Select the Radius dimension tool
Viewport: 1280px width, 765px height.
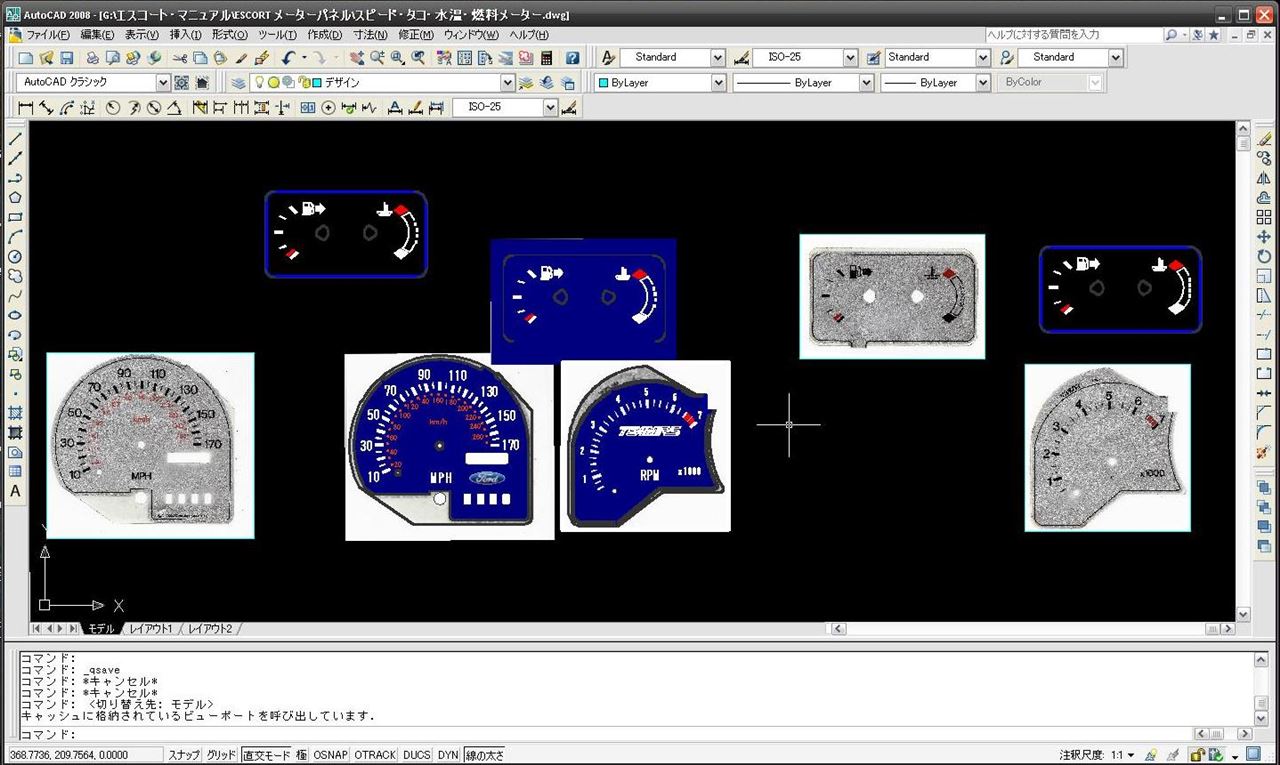(113, 107)
